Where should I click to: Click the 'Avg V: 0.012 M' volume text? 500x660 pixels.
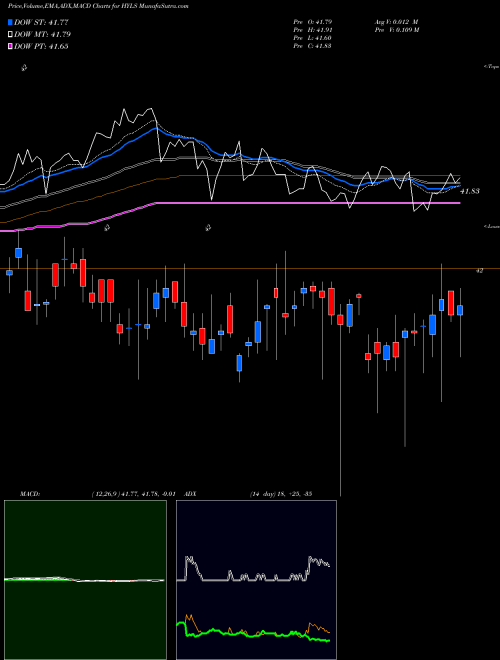click(396, 21)
